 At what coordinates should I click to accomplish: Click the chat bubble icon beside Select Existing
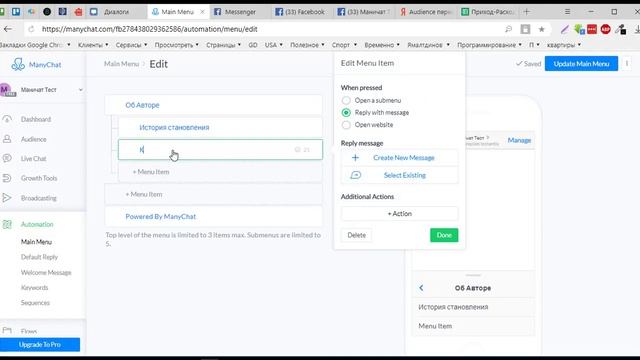coord(356,175)
